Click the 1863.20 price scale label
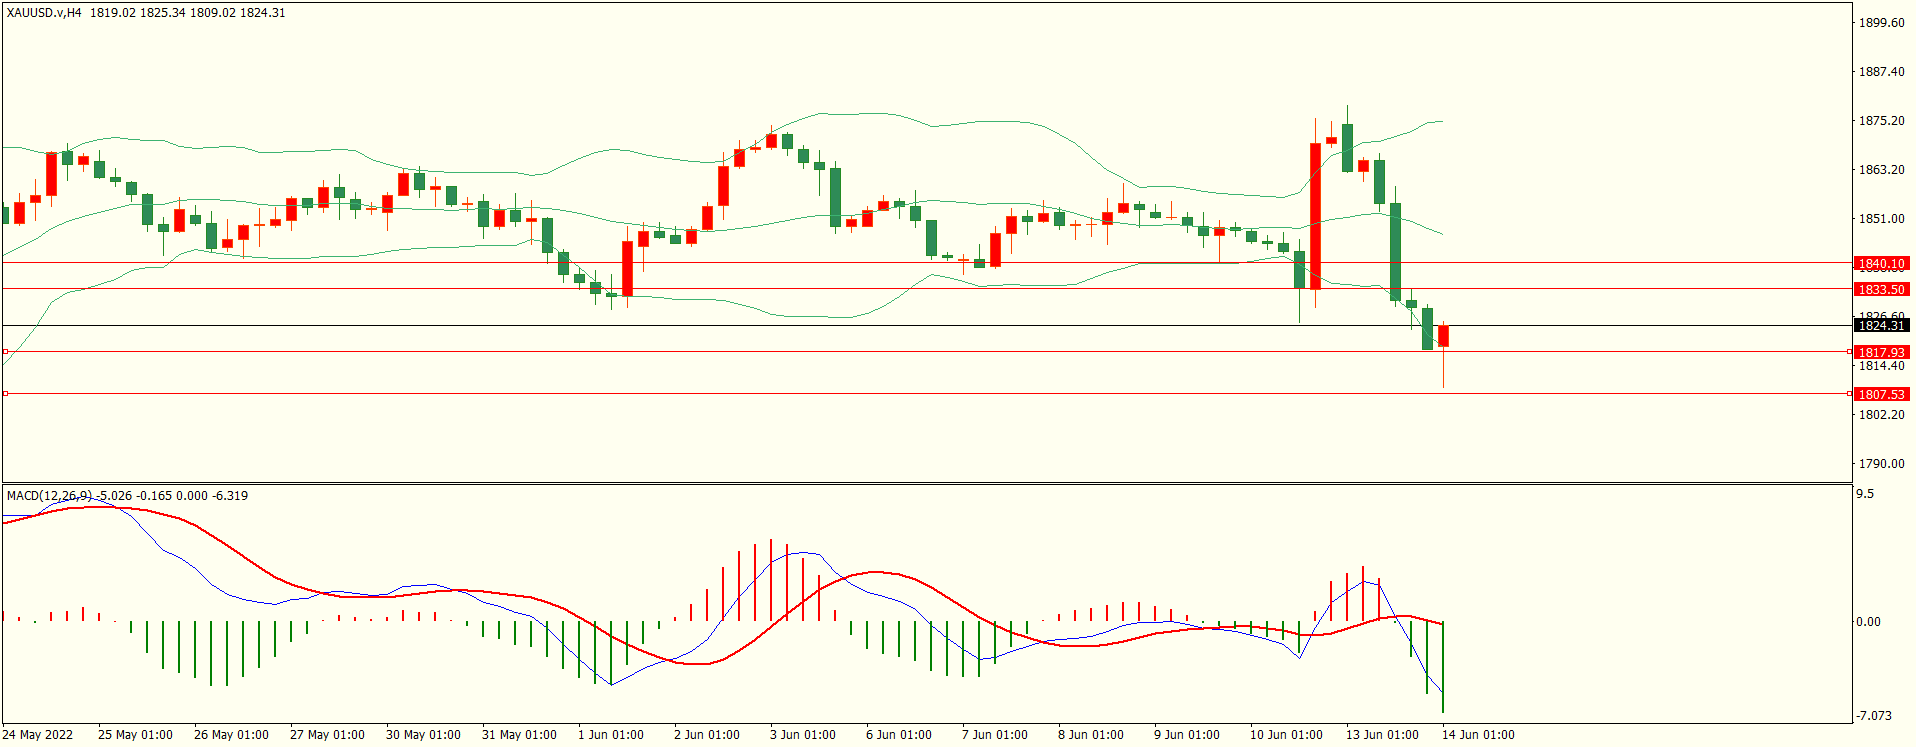The width and height of the screenshot is (1916, 747). [1881, 170]
